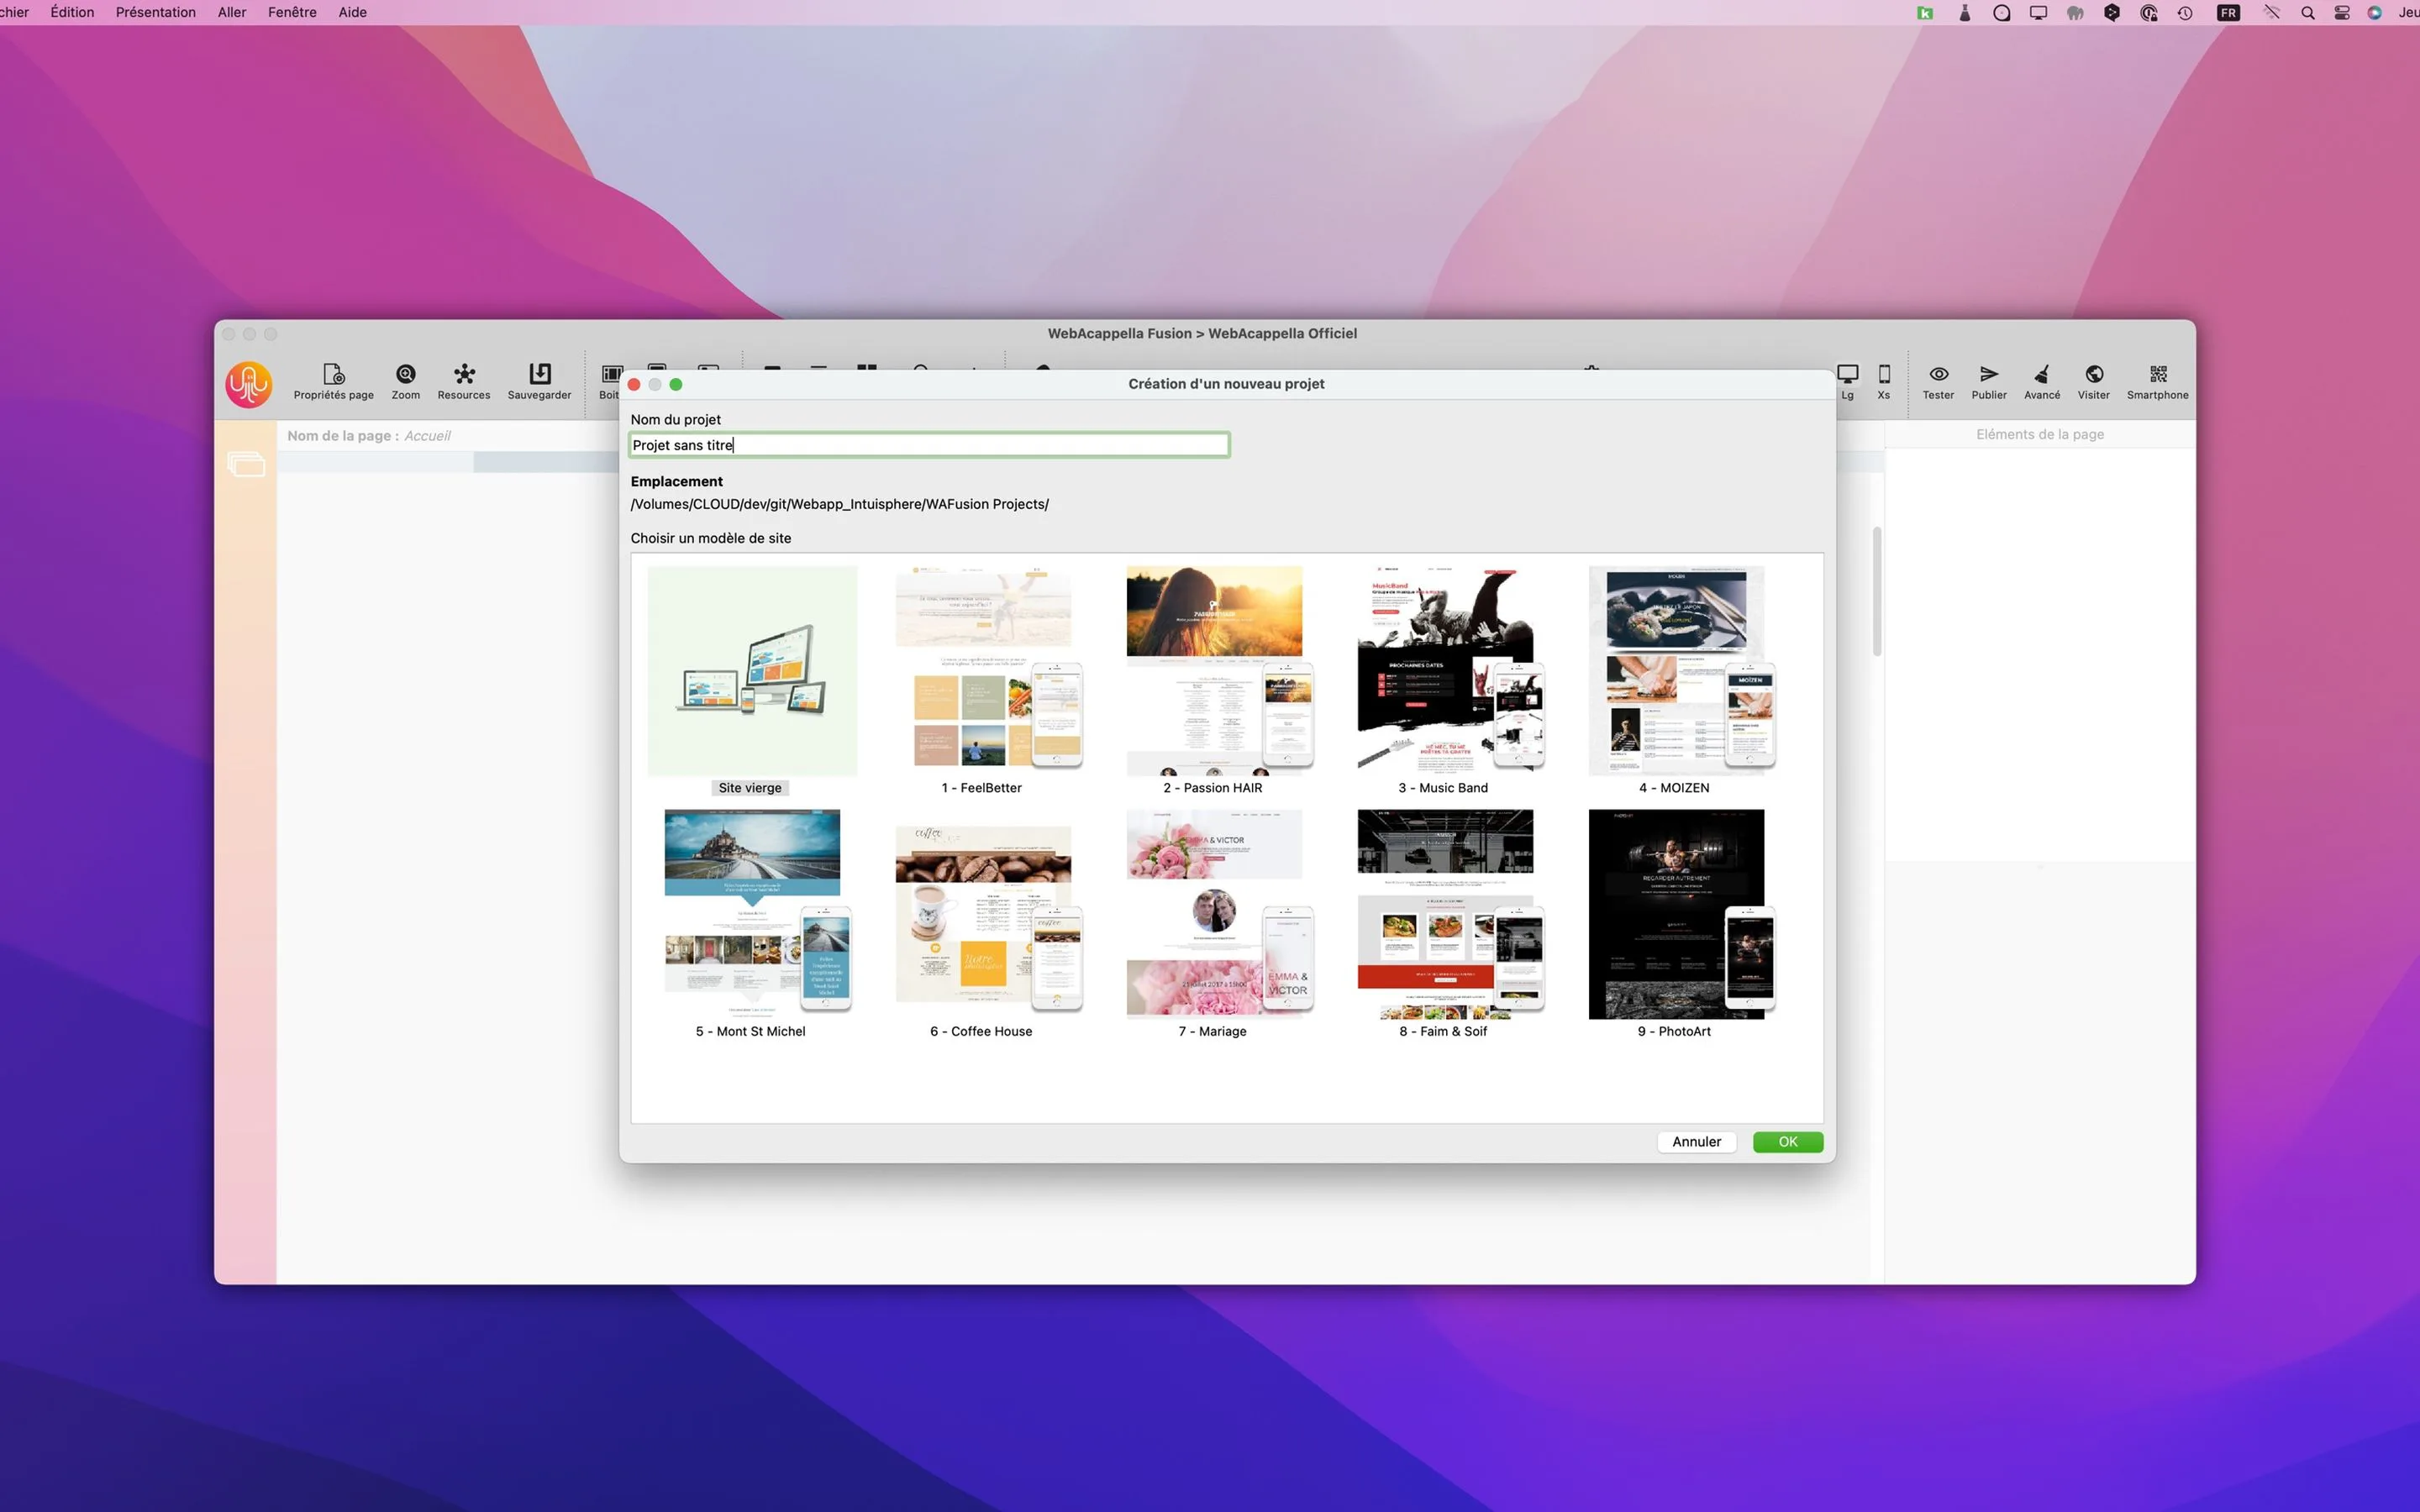Open Propriétés page in the toolbar
Image resolution: width=2420 pixels, height=1512 pixels.
coord(333,381)
